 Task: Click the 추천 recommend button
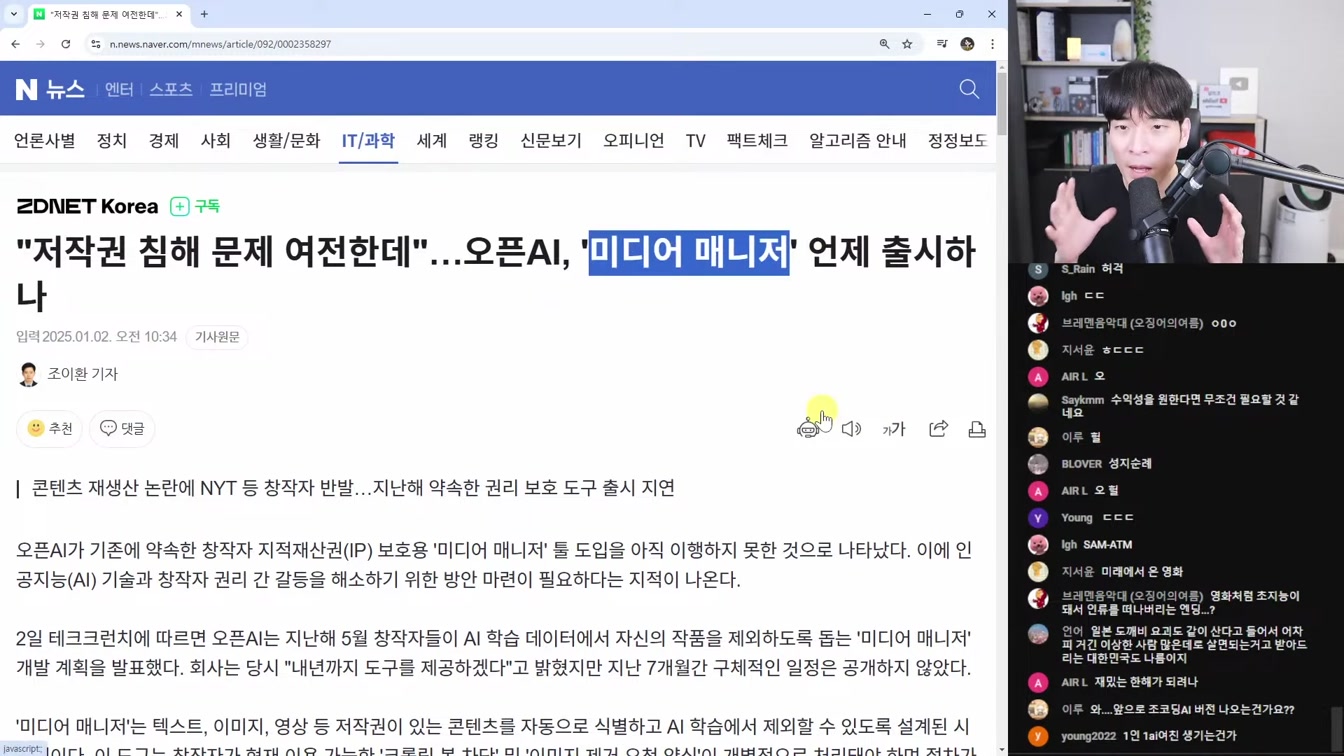[50, 428]
